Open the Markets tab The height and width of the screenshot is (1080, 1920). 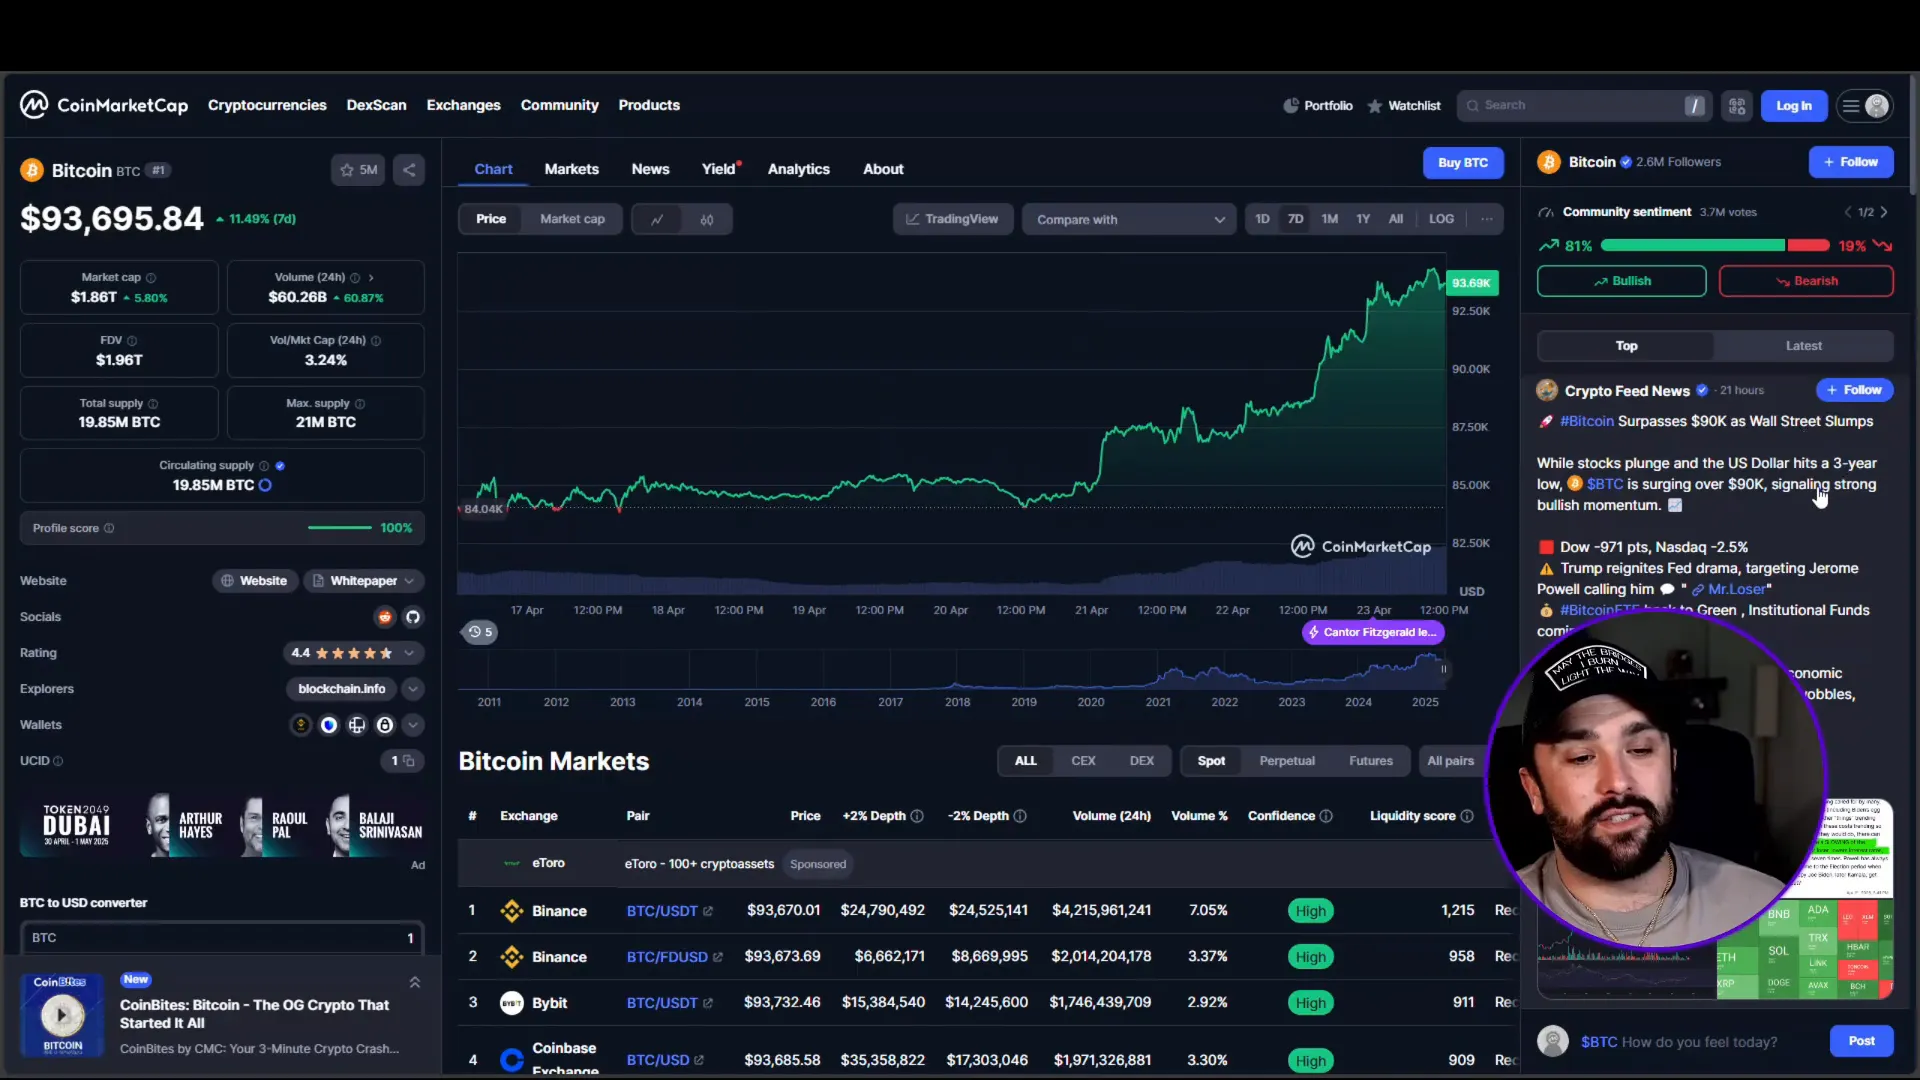click(571, 169)
